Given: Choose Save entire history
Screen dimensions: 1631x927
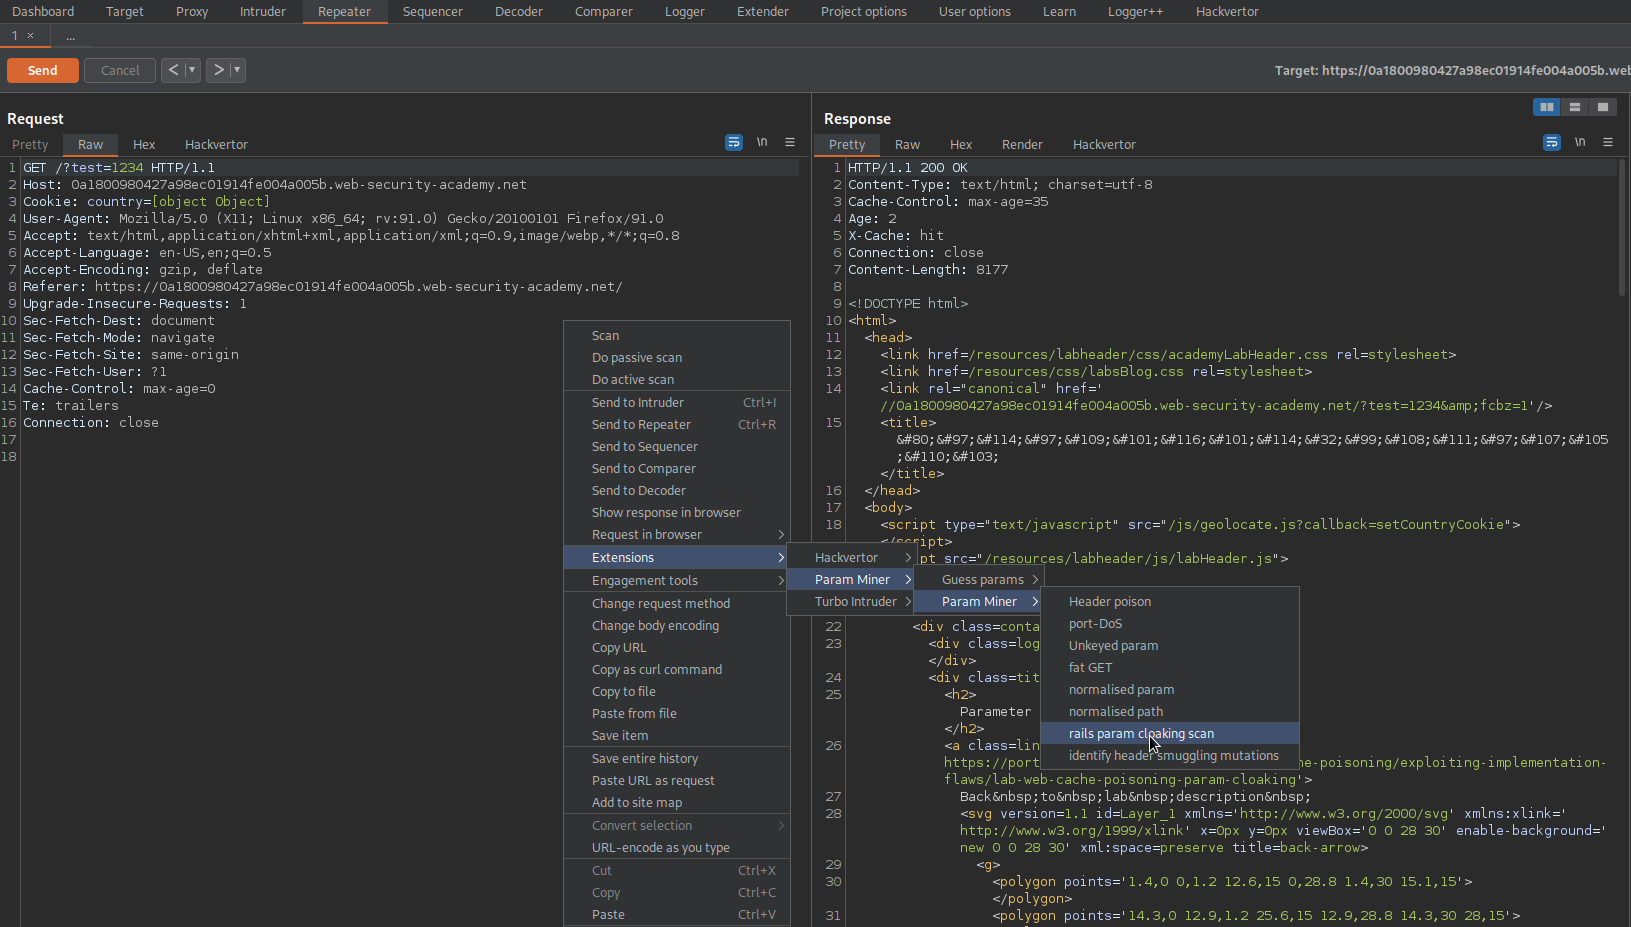Looking at the screenshot, I should tap(677, 759).
